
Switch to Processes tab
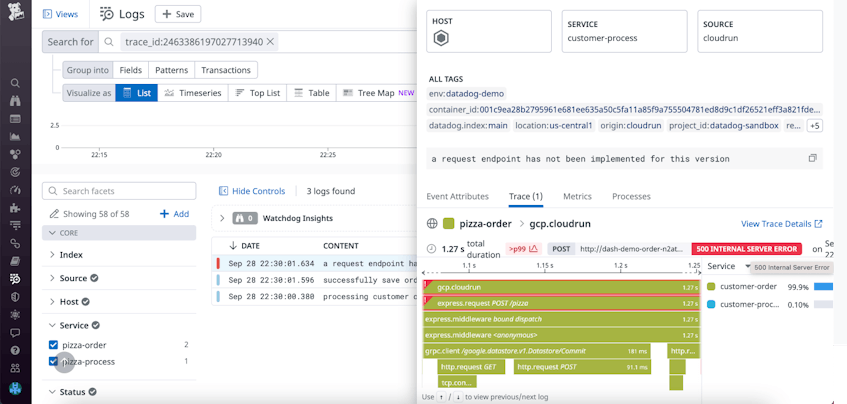coord(631,197)
